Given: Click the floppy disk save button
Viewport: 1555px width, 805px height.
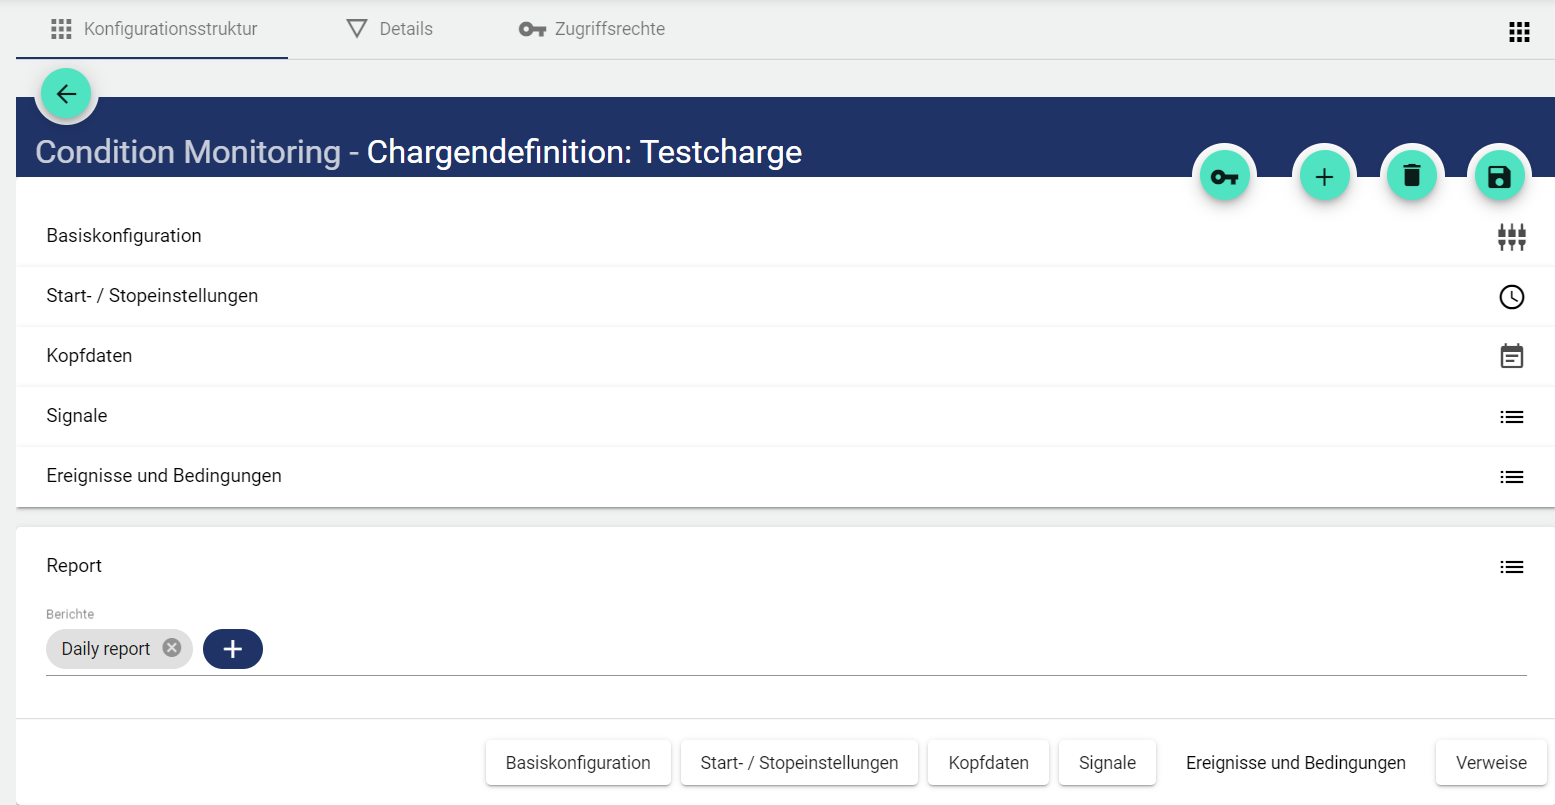Looking at the screenshot, I should pyautogui.click(x=1499, y=177).
